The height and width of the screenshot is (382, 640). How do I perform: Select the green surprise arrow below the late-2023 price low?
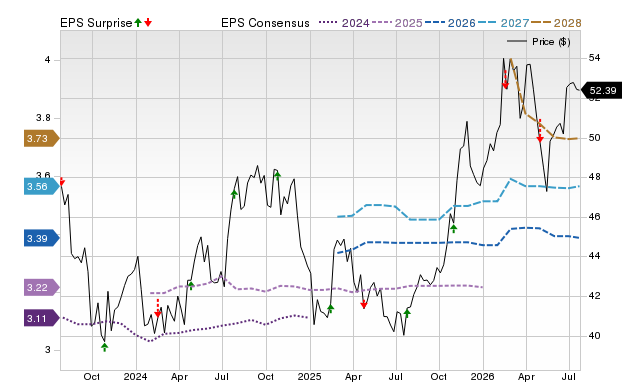pos(104,347)
